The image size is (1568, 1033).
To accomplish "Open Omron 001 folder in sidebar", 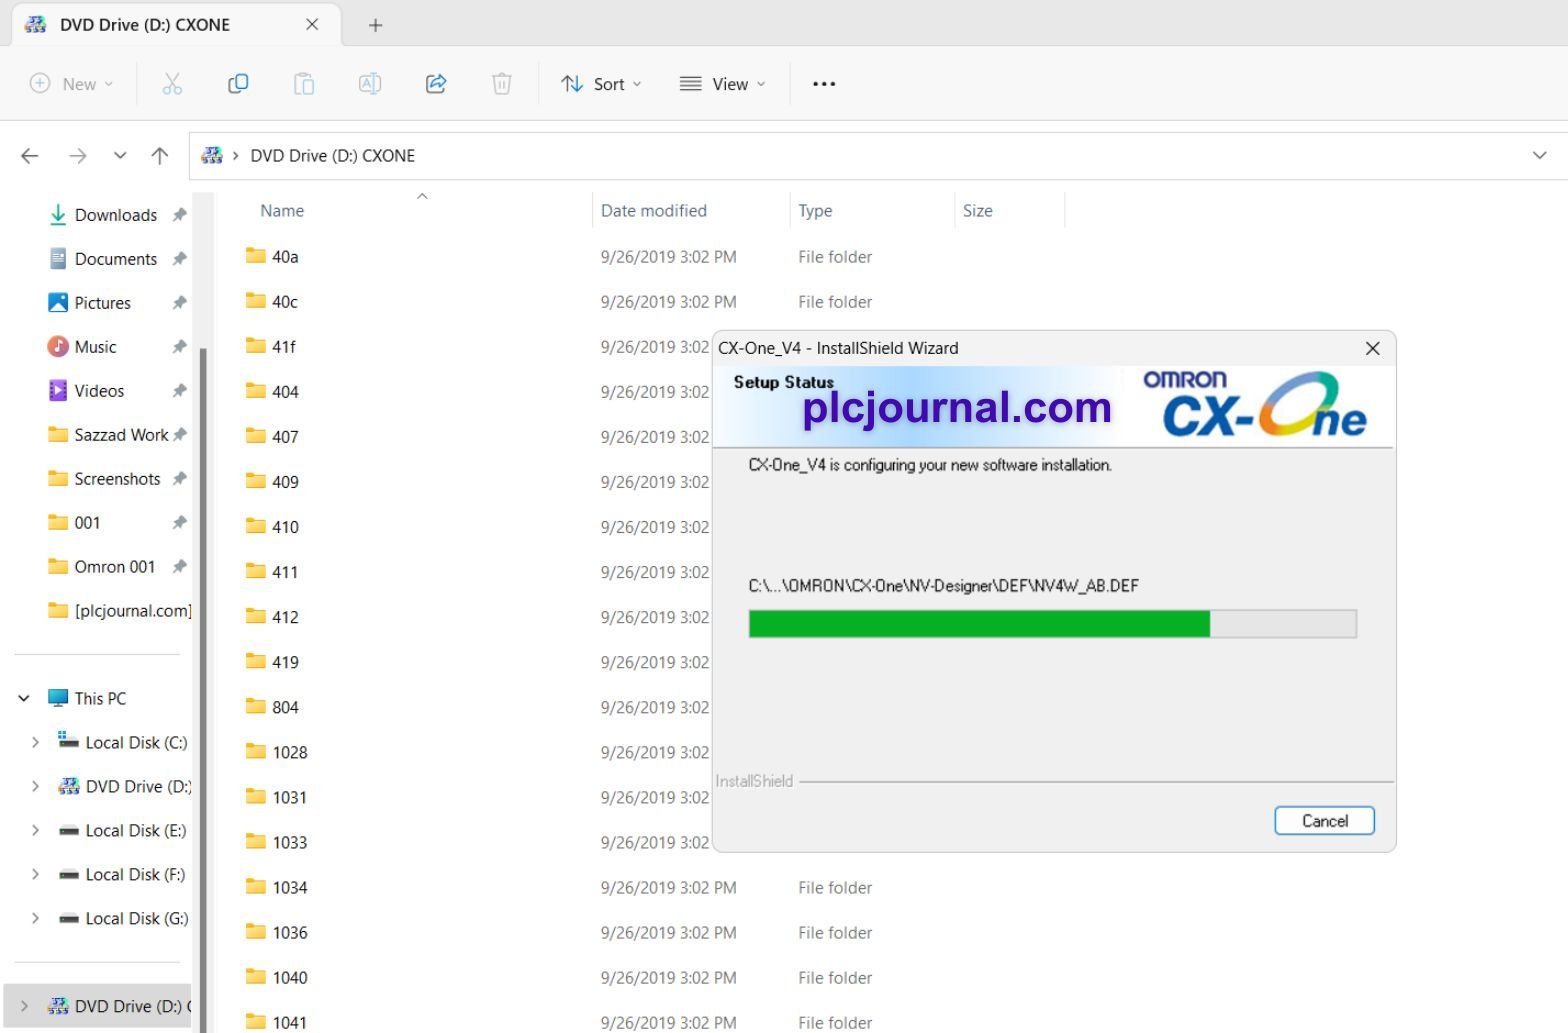I will 114,567.
